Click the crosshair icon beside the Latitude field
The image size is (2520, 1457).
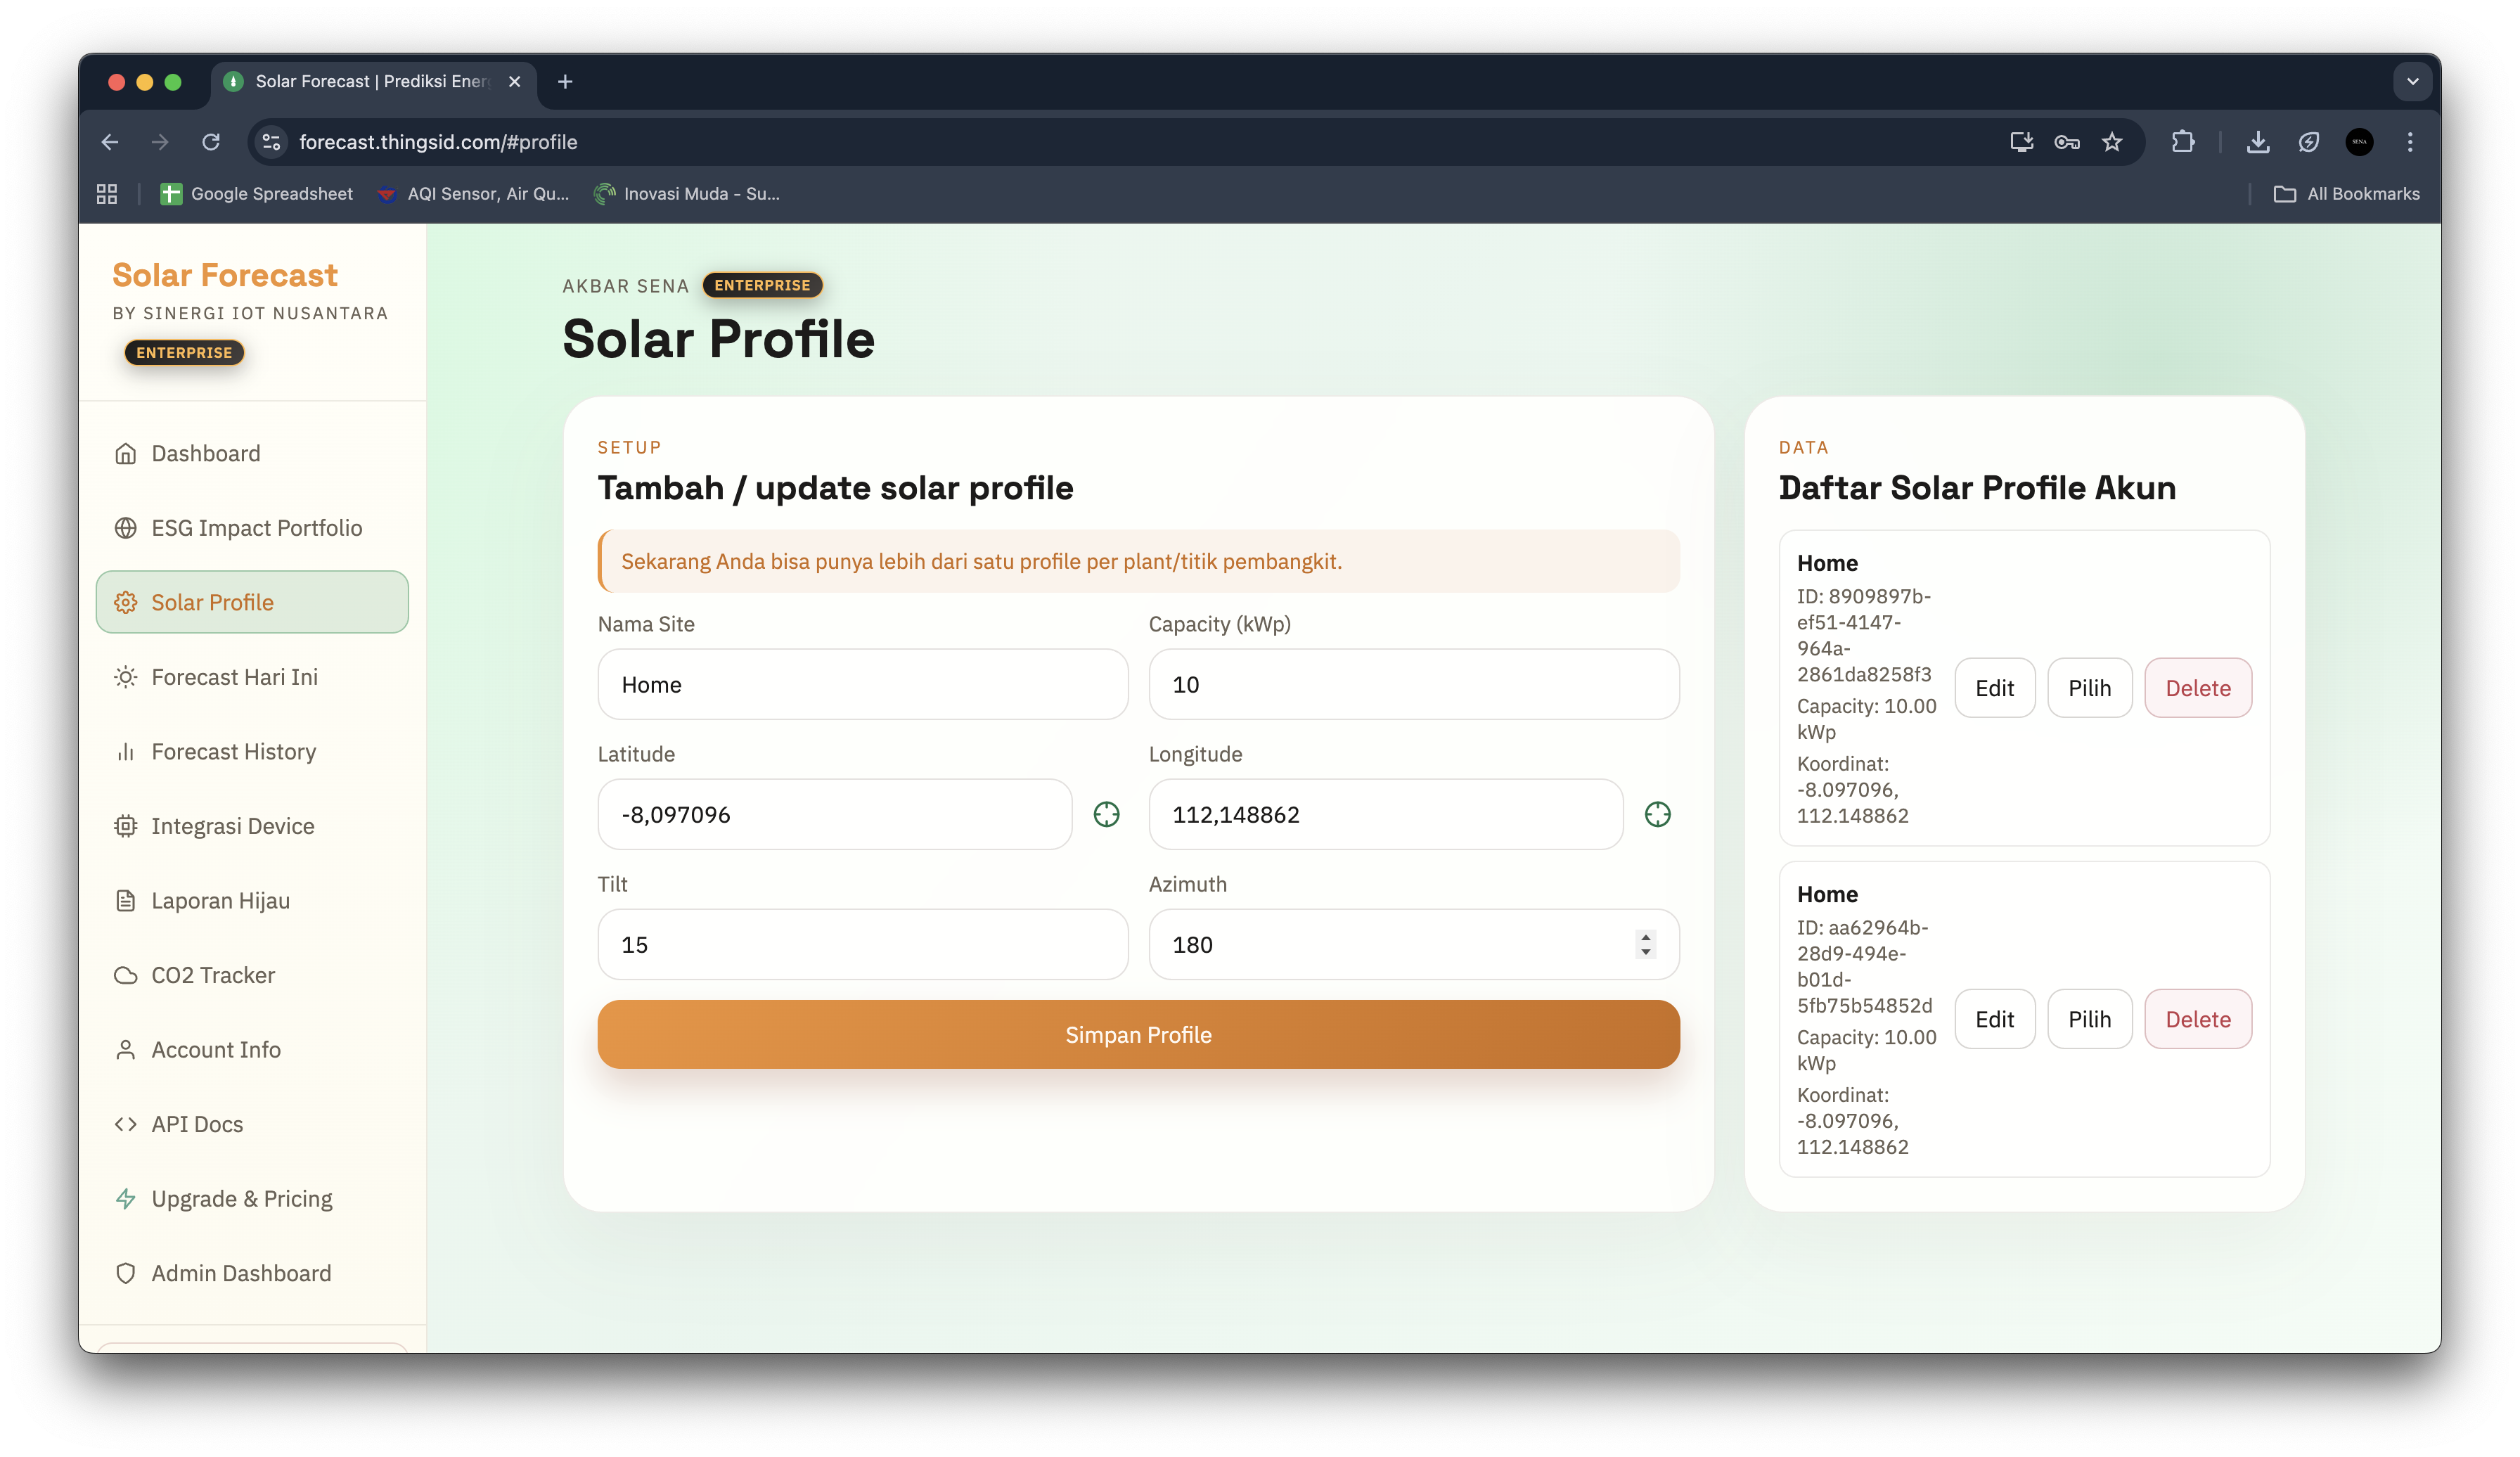1107,814
